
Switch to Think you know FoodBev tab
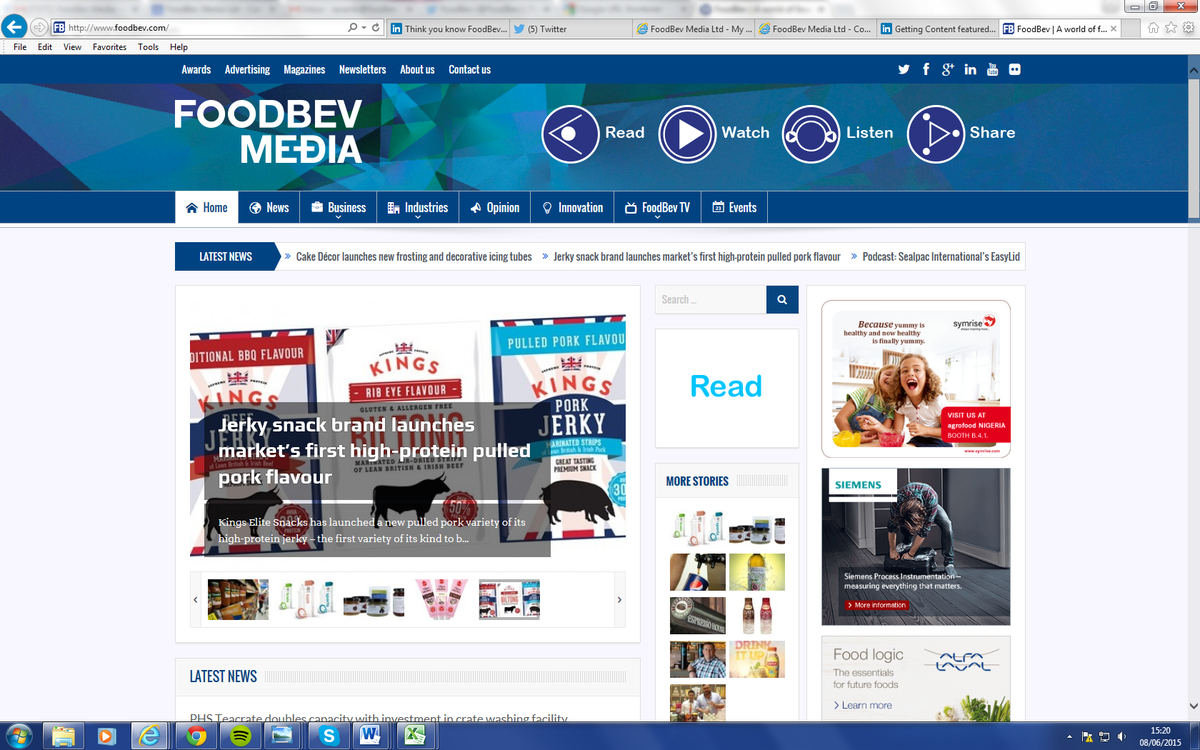(447, 29)
